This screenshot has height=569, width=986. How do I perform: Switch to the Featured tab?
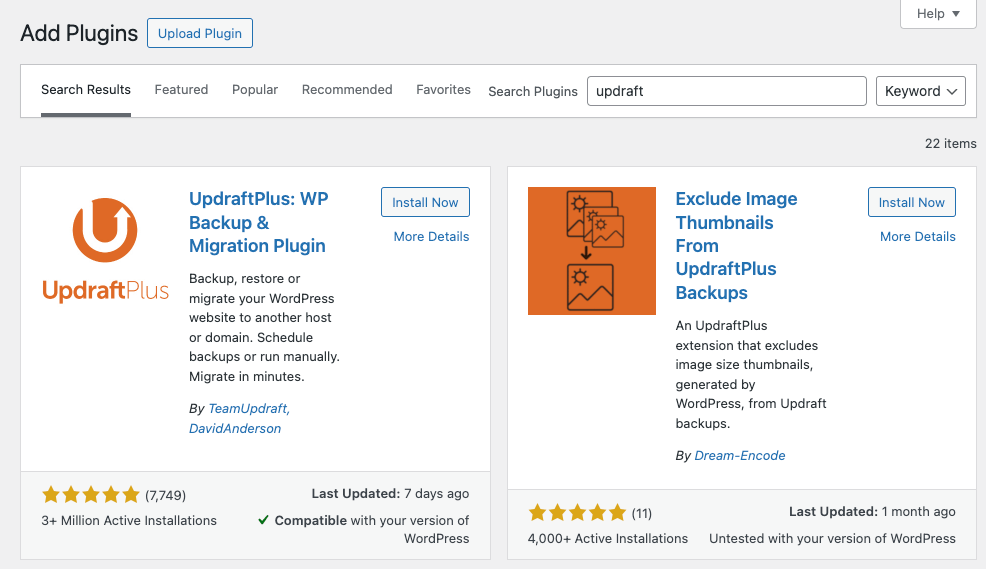point(181,90)
